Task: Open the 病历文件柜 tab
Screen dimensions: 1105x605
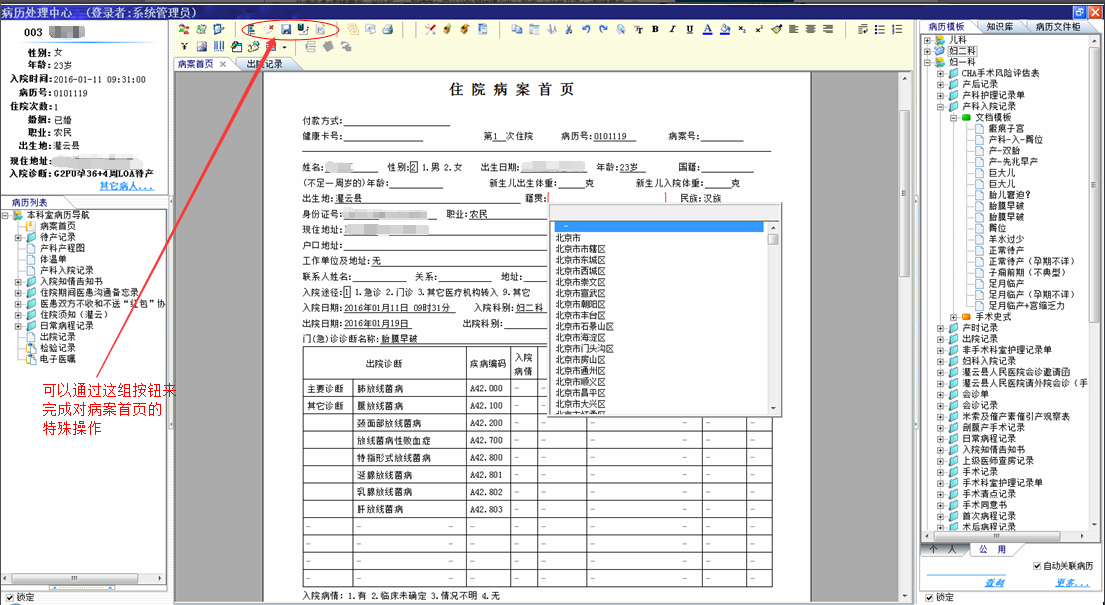Action: [x=1058, y=27]
